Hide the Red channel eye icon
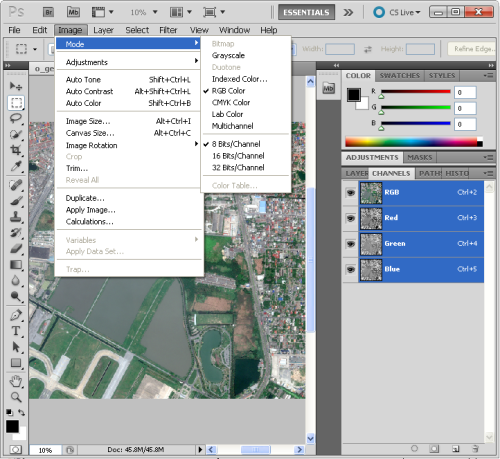 click(350, 218)
